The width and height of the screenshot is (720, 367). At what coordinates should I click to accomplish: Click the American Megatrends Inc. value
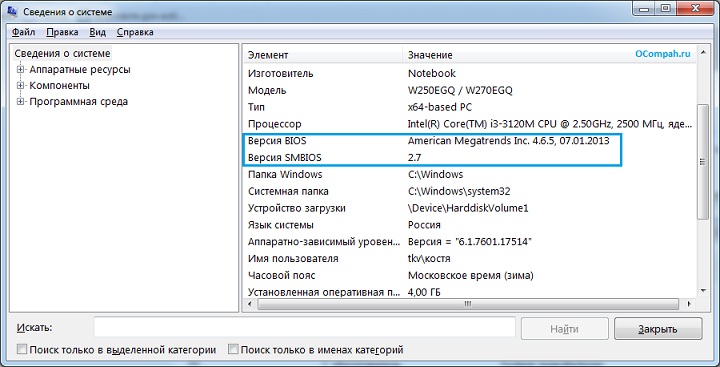(x=508, y=141)
